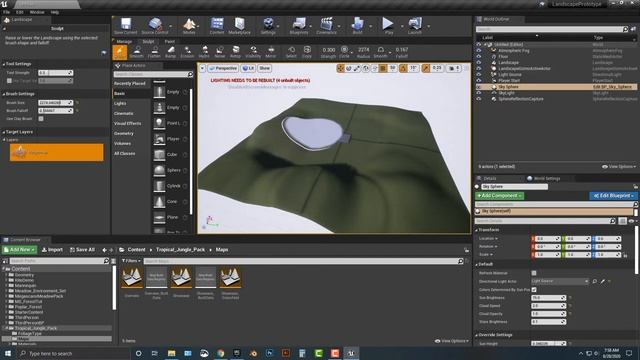Image resolution: width=640 pixels, height=360 pixels.
Task: Open the Perspective viewport dropdown
Action: (223, 68)
